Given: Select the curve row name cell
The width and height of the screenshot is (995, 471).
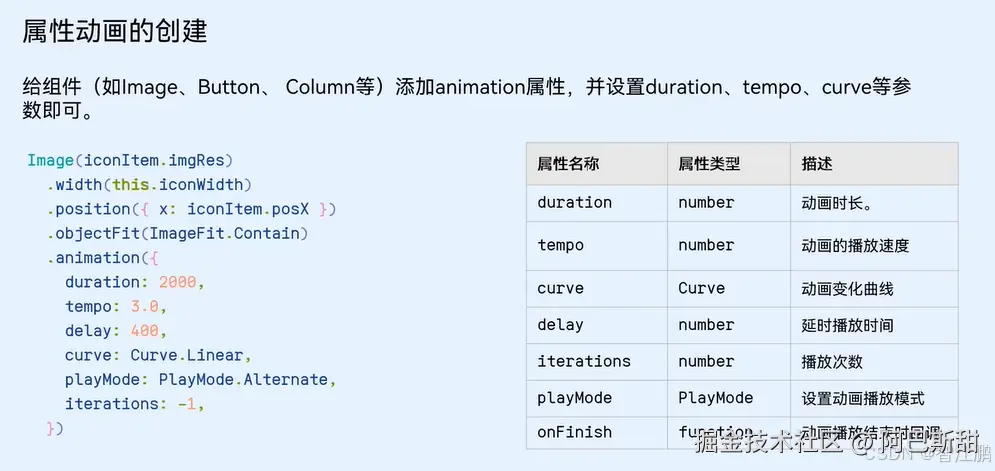Looking at the screenshot, I should tap(560, 288).
